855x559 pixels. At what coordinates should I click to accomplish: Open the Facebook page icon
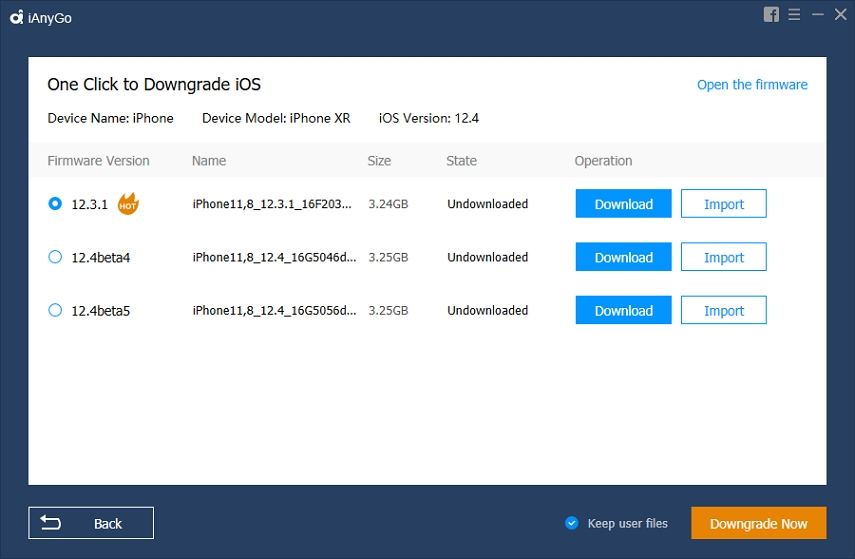tap(771, 15)
